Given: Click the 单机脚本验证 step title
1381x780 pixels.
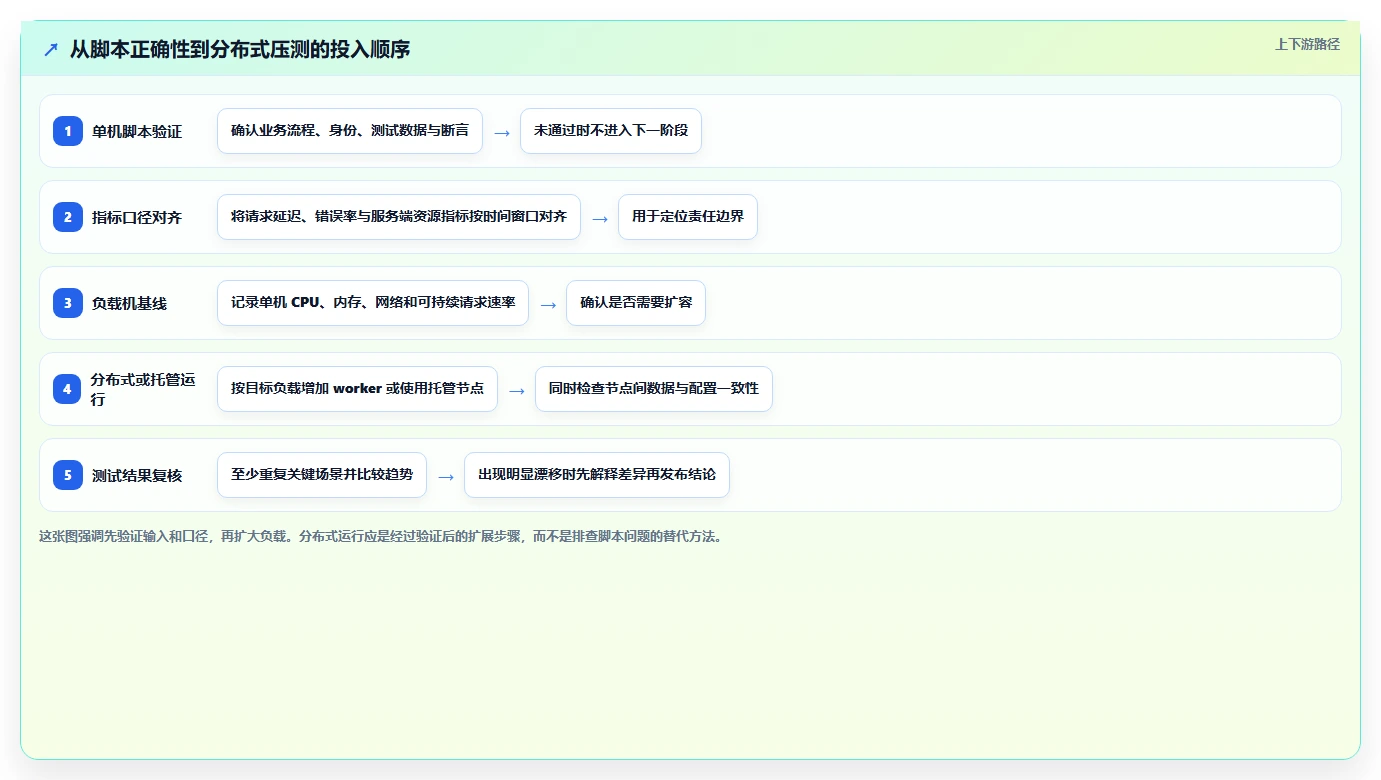Looking at the screenshot, I should tap(137, 131).
